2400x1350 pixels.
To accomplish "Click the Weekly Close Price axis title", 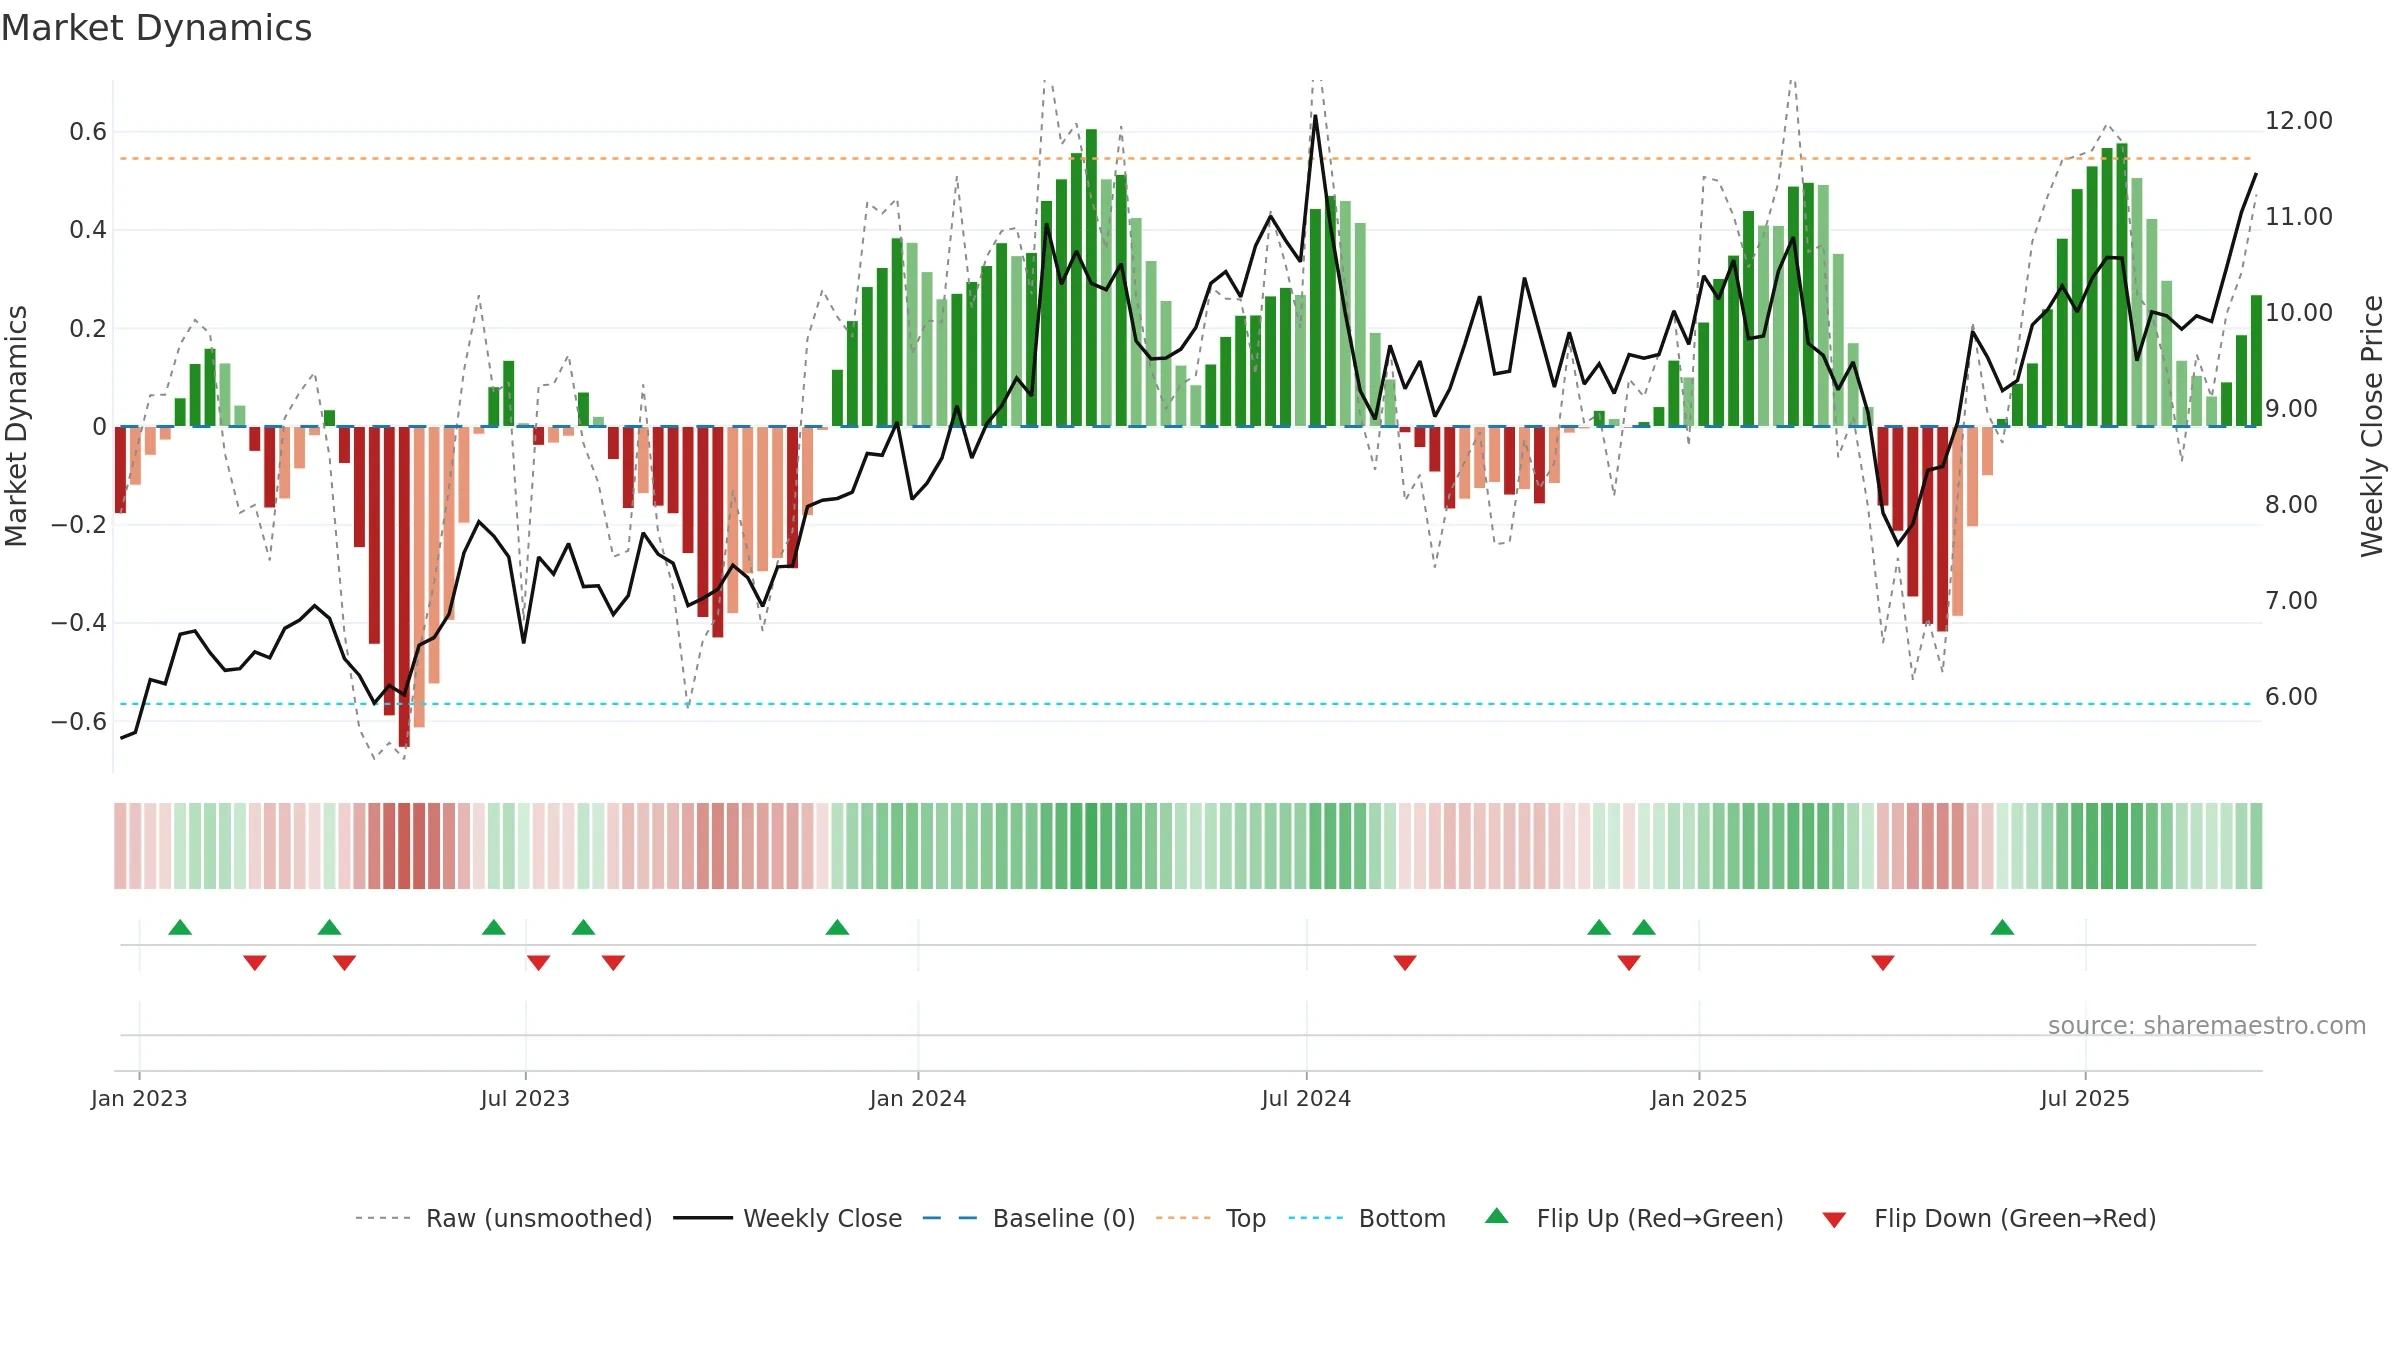I will pyautogui.click(x=2372, y=426).
